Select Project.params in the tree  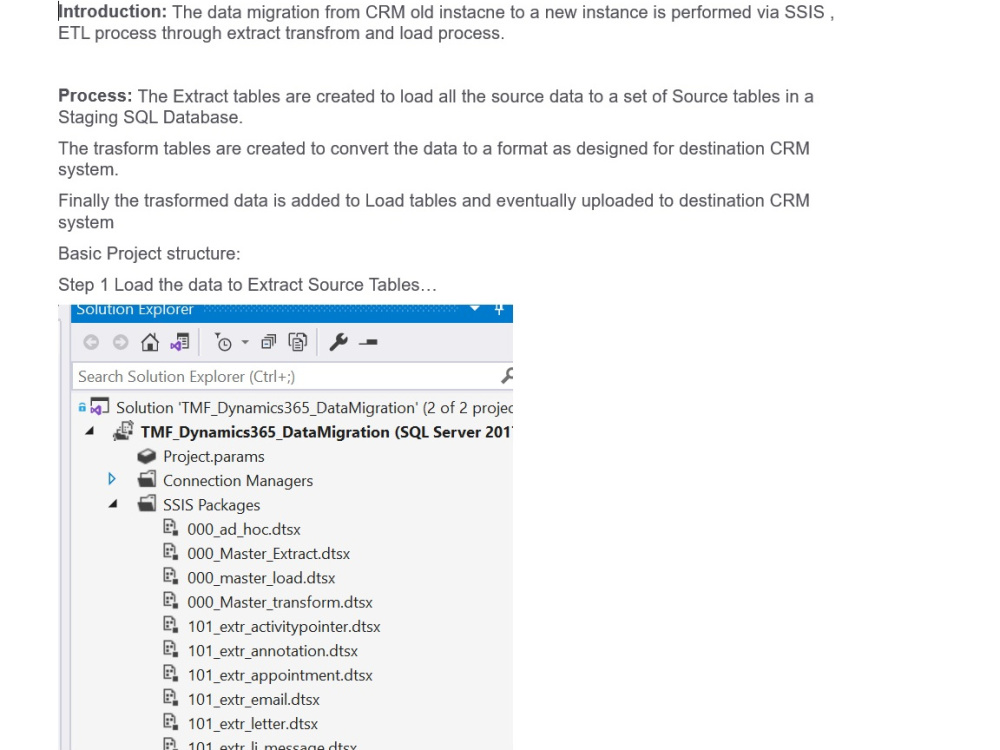[214, 457]
